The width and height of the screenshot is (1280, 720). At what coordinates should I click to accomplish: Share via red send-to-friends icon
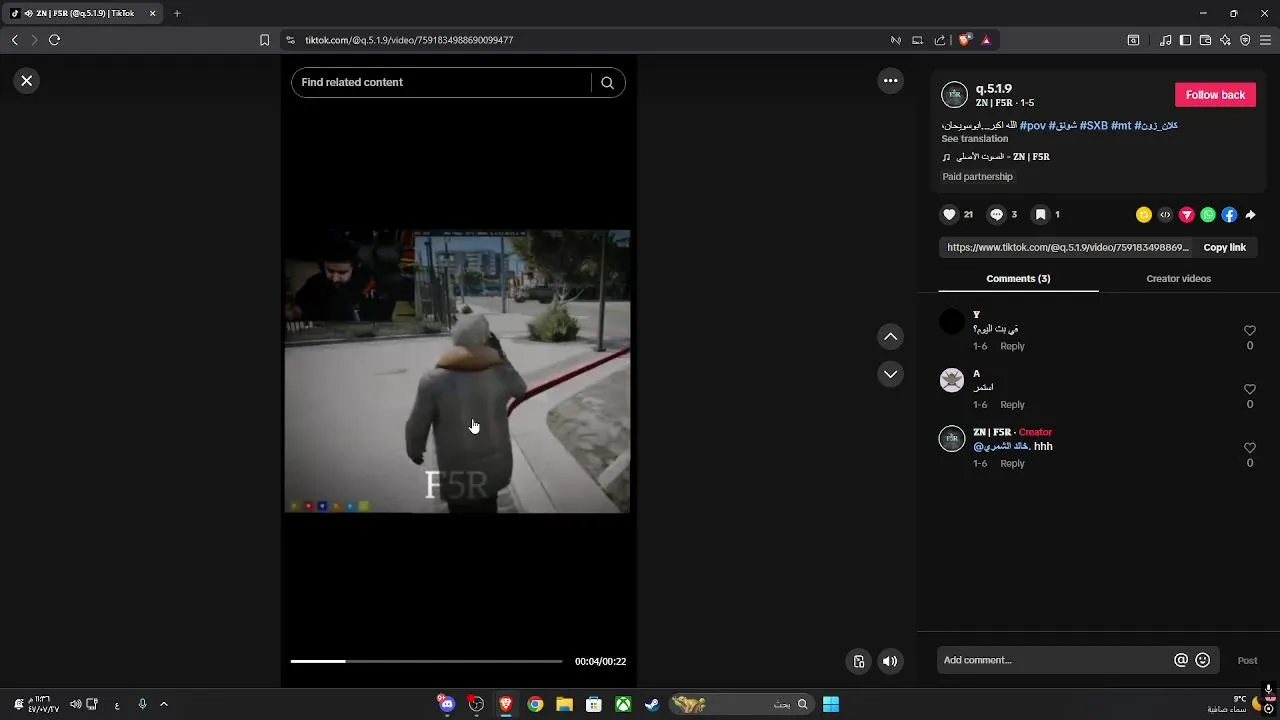1187,215
